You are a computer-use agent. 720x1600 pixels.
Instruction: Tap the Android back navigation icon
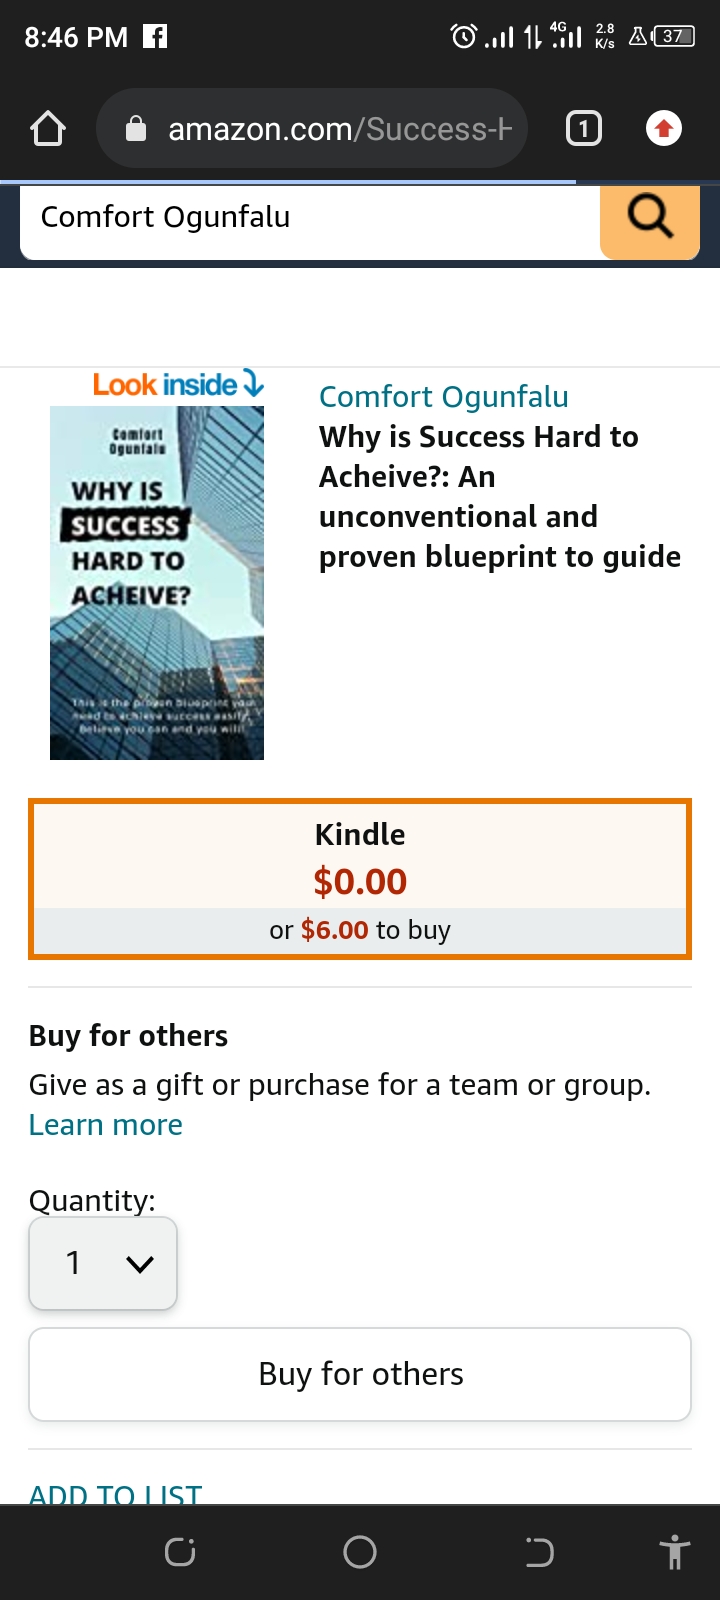[x=539, y=1552]
